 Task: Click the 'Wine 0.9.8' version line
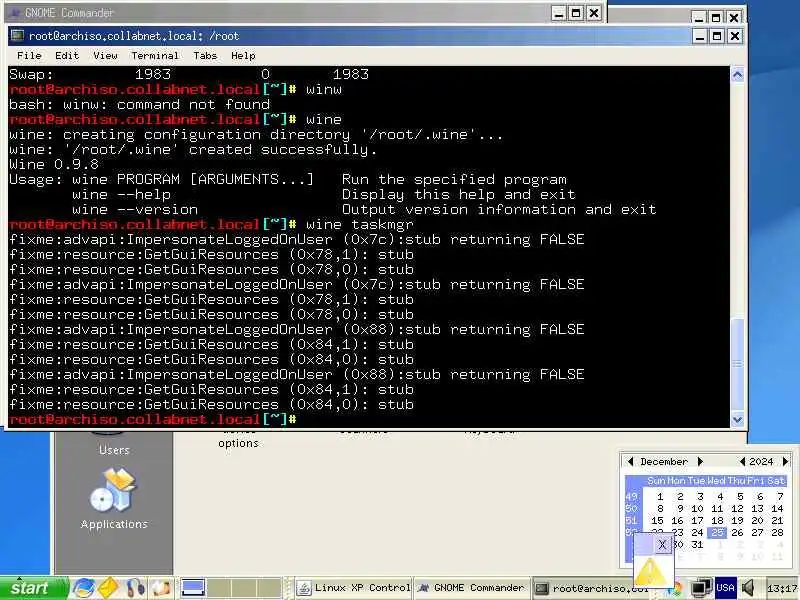(54, 164)
